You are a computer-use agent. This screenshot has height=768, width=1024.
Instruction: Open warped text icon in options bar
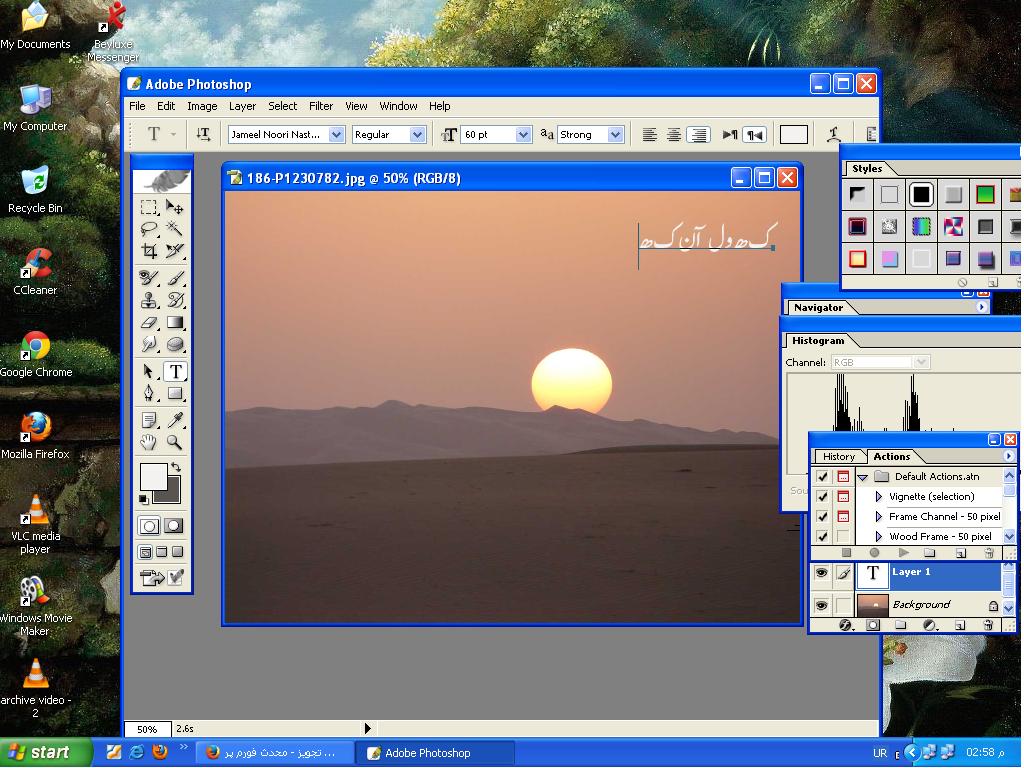(833, 135)
